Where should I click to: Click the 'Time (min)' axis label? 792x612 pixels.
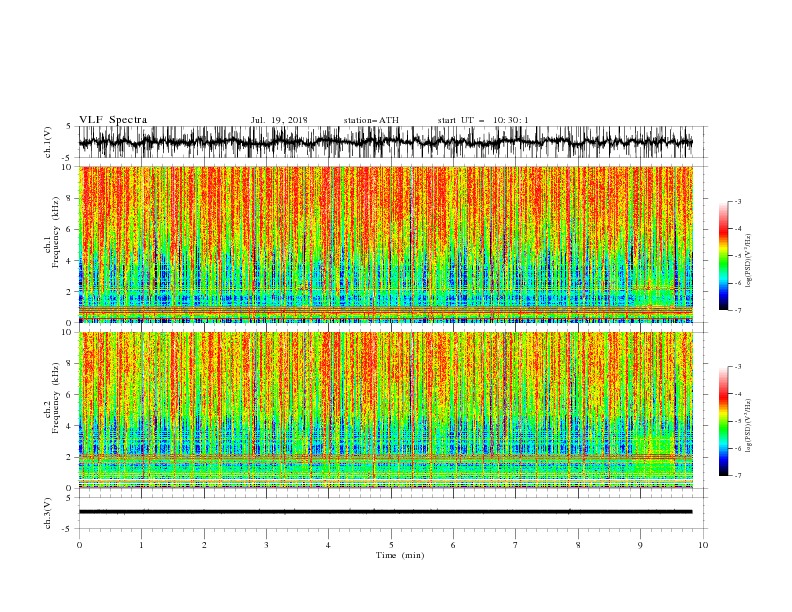coord(400,555)
